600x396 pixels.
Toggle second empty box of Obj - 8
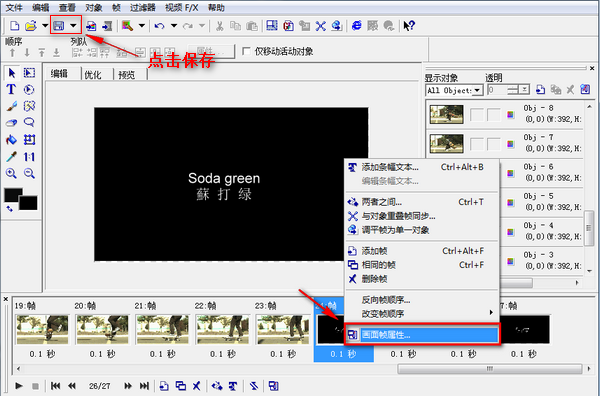click(493, 115)
